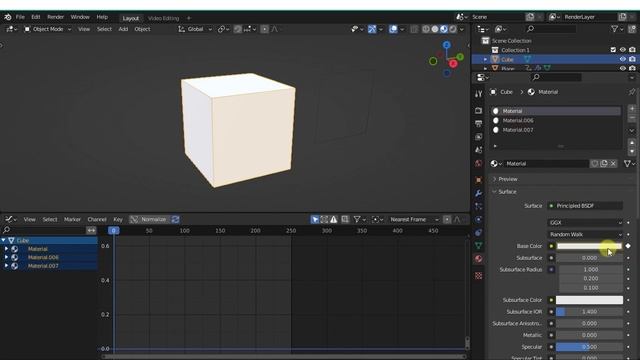
Task: Toggle the snap magnet icon in the viewport
Action: pyautogui.click(x=238, y=29)
